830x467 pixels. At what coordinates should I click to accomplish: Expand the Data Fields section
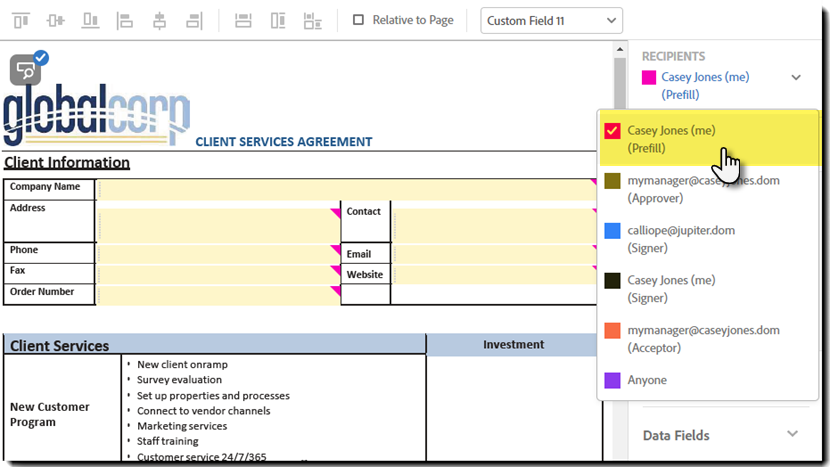tap(793, 434)
